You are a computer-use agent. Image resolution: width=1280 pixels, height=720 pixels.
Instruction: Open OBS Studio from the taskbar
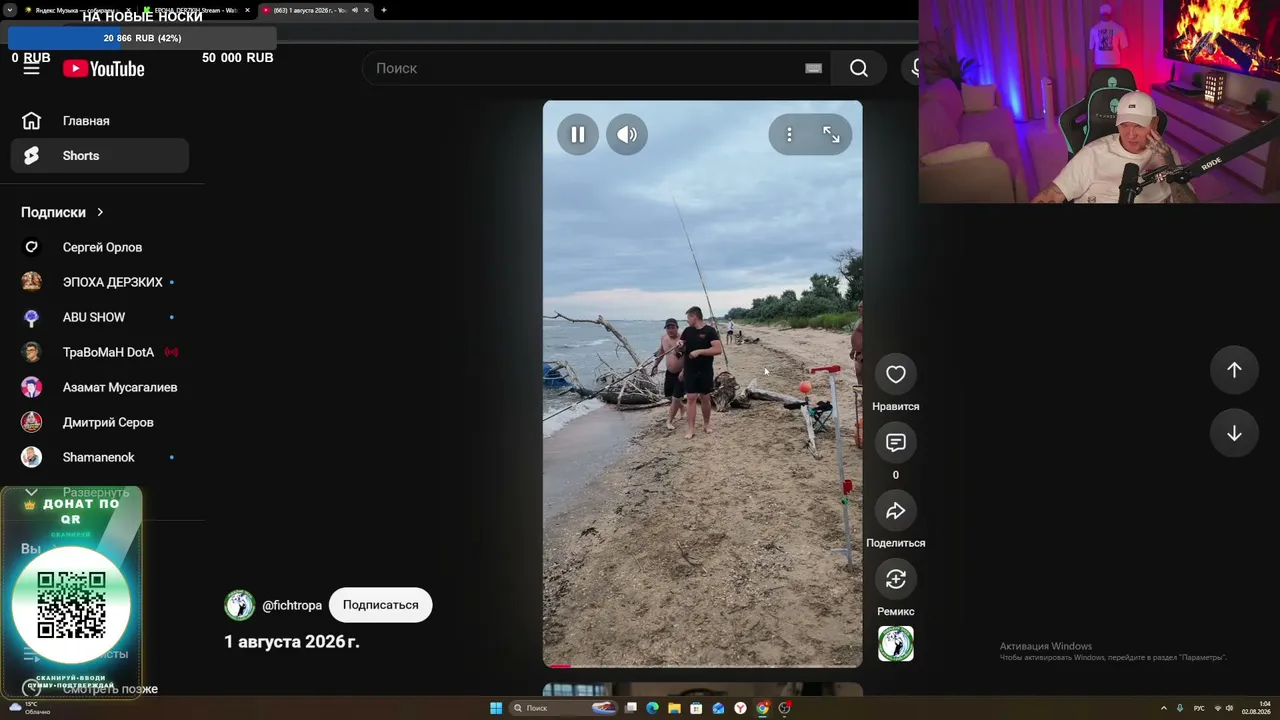pyautogui.click(x=785, y=708)
